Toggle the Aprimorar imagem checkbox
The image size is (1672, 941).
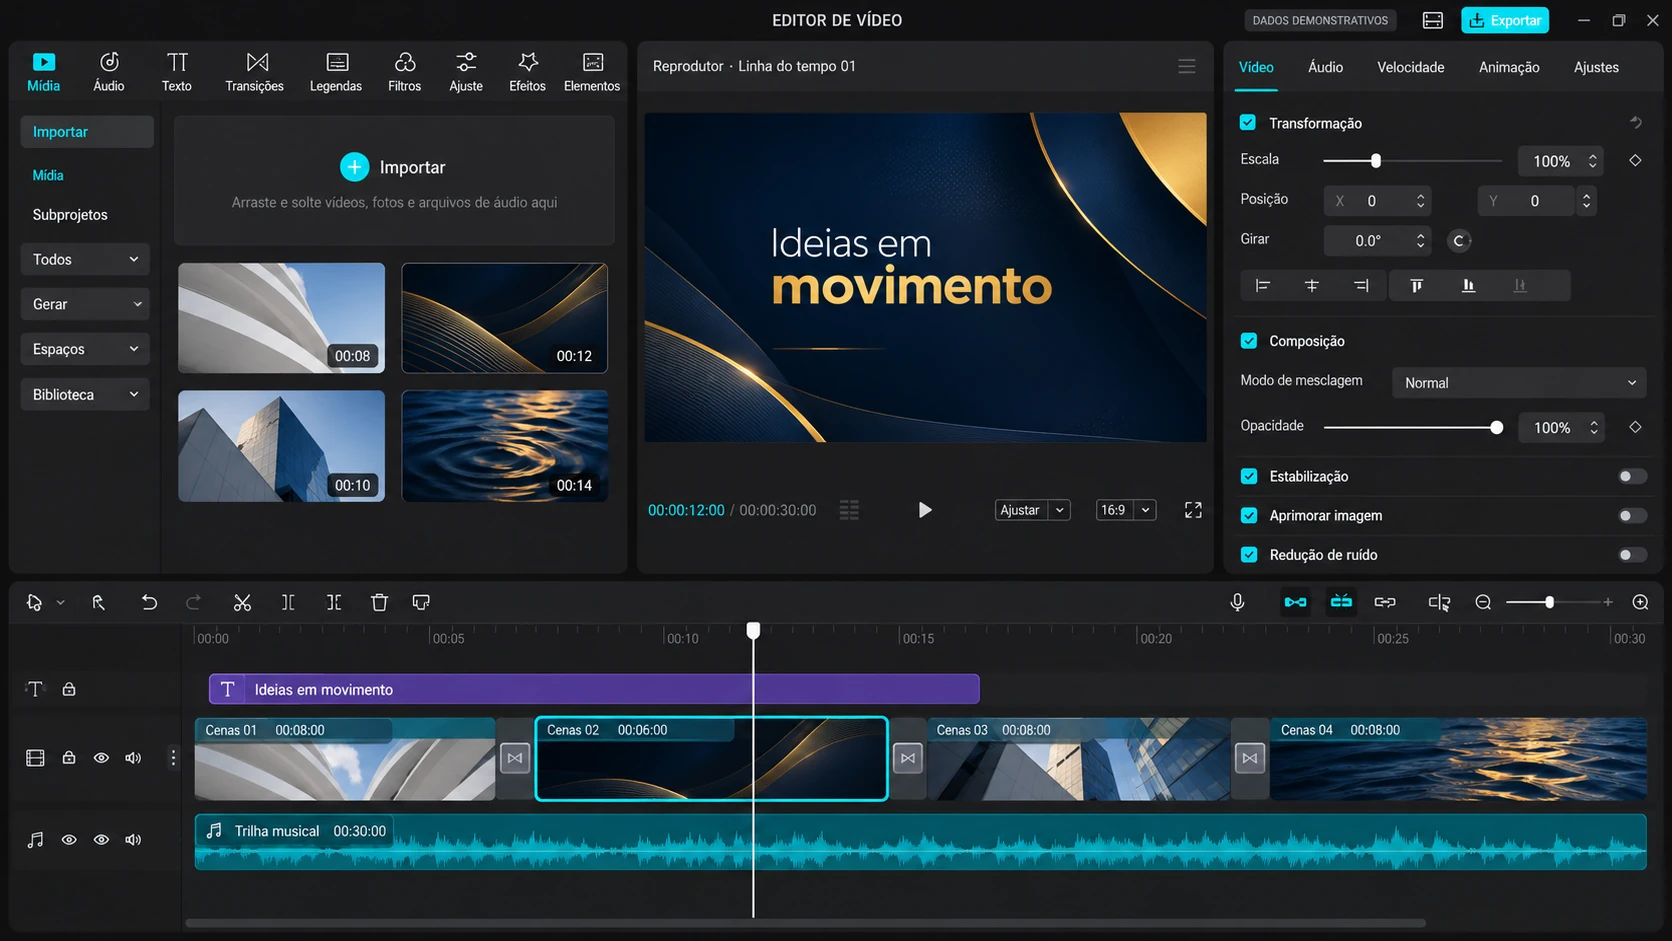(x=1248, y=515)
